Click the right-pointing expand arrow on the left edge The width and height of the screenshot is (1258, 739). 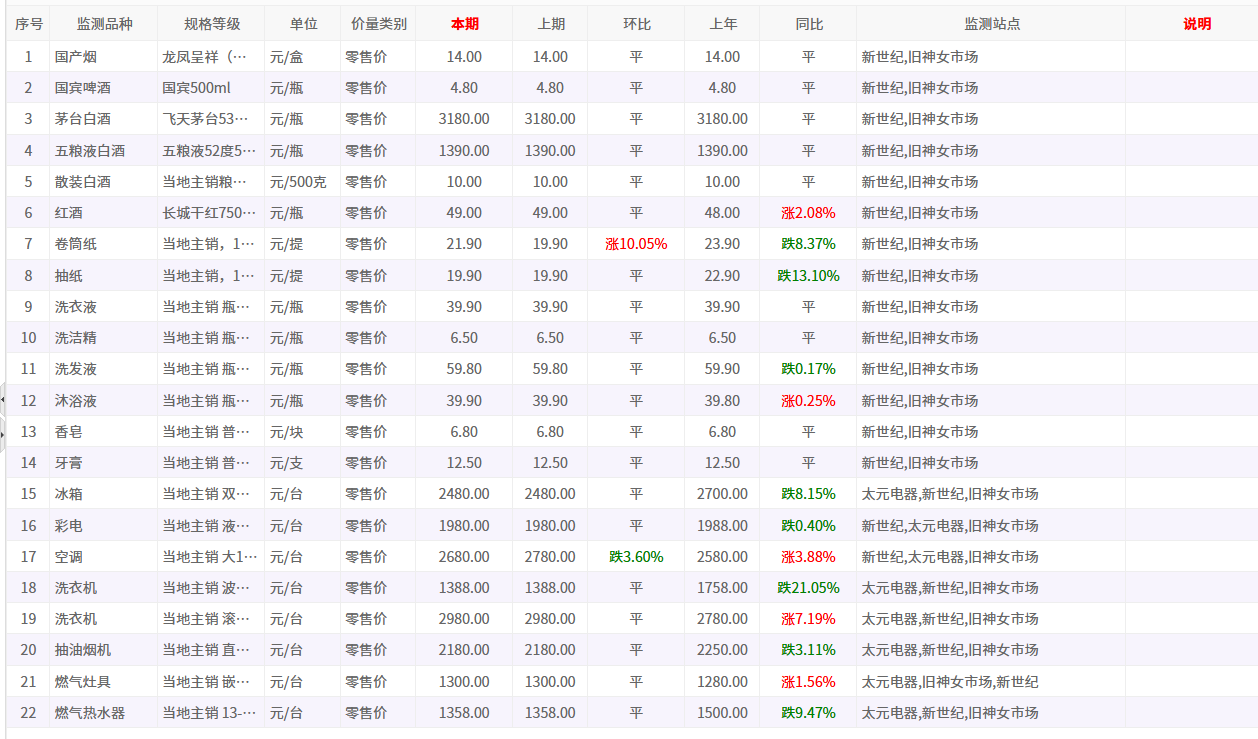pos(3,434)
